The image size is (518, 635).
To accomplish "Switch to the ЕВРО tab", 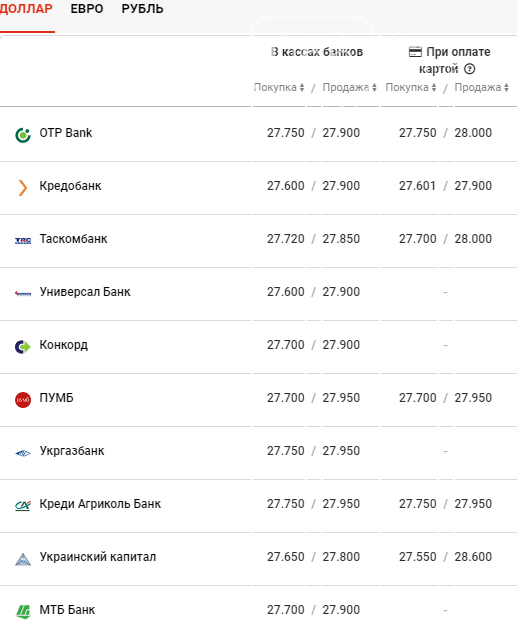I will [x=87, y=9].
